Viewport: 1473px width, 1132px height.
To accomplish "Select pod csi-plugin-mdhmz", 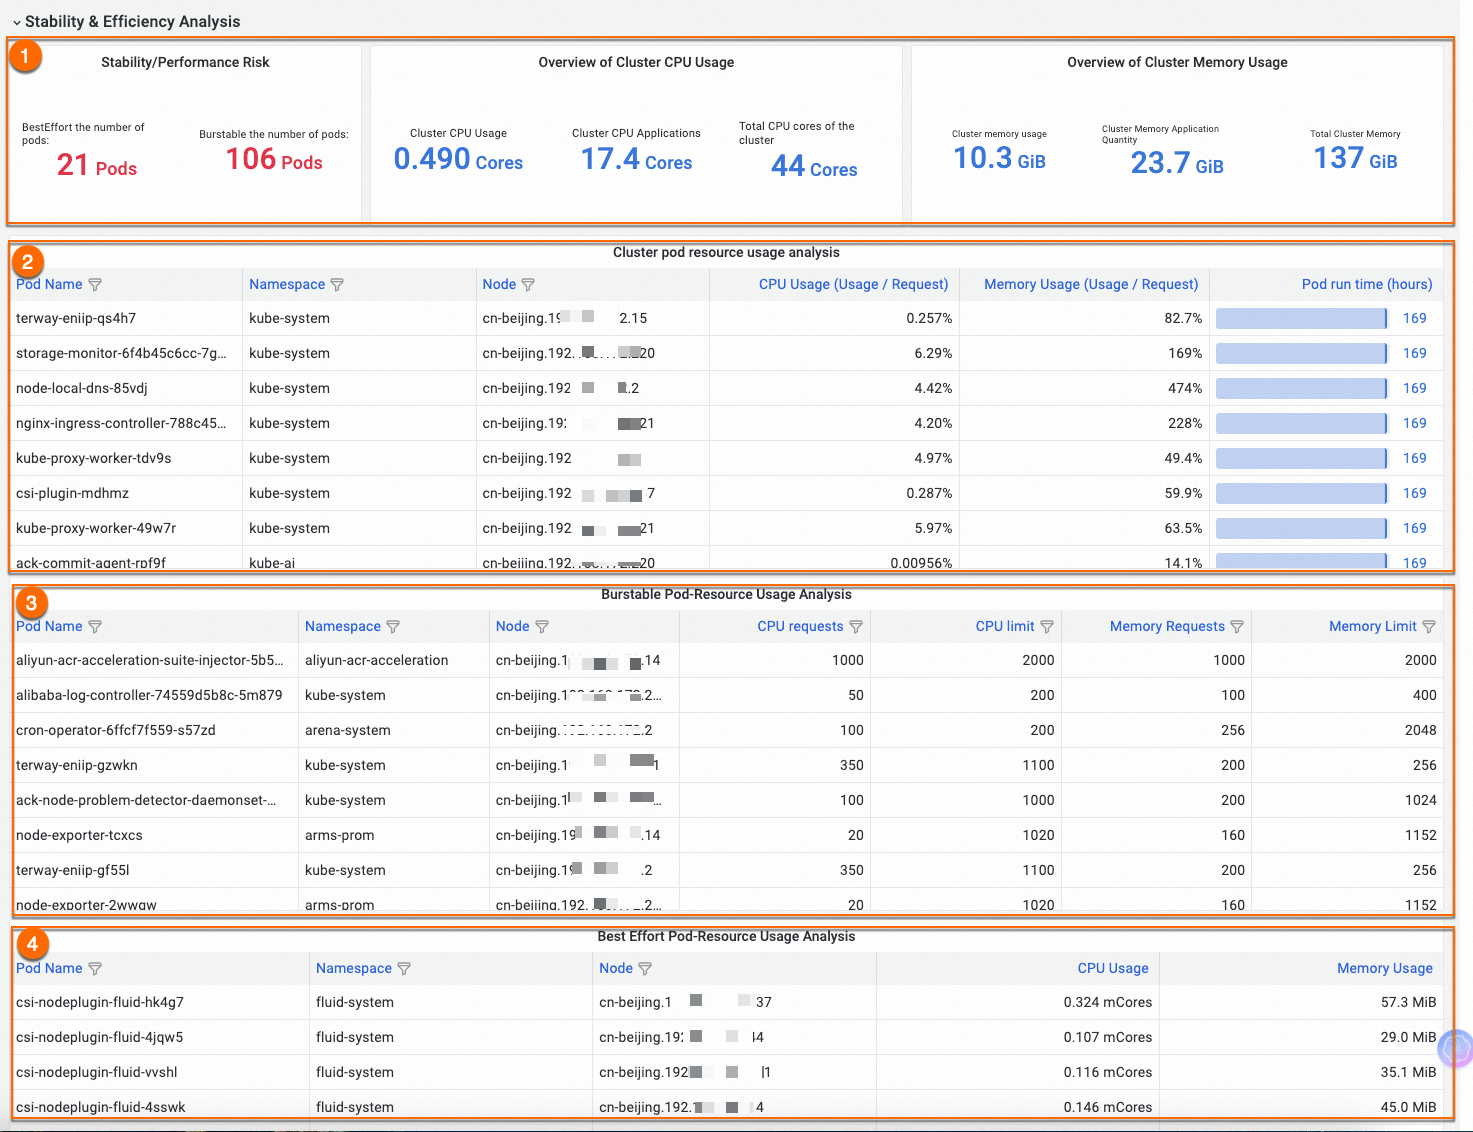I will (x=72, y=494).
